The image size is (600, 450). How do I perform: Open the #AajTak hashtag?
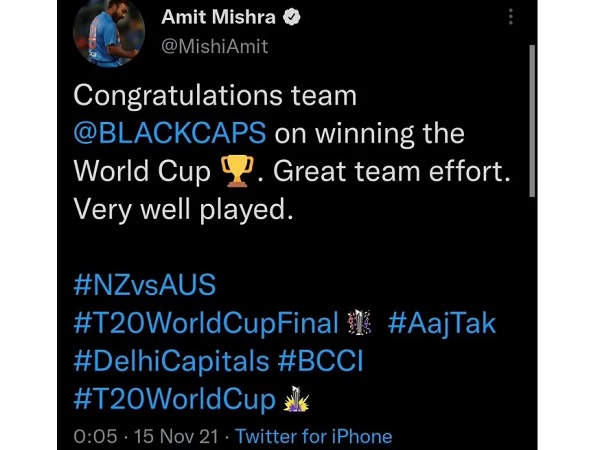tap(442, 324)
